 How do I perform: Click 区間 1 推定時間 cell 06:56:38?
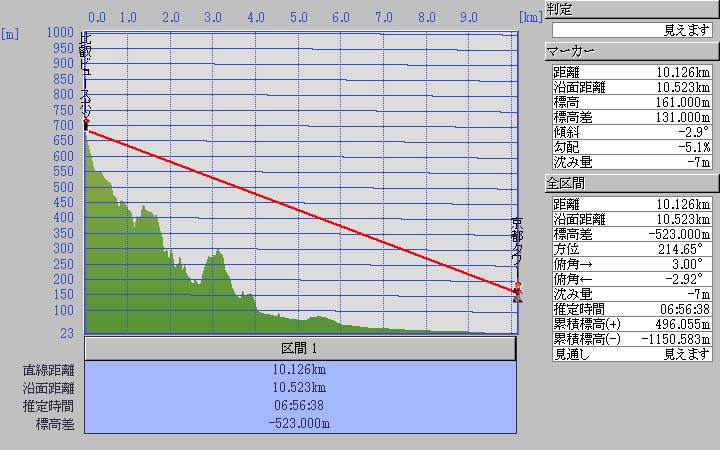(299, 405)
